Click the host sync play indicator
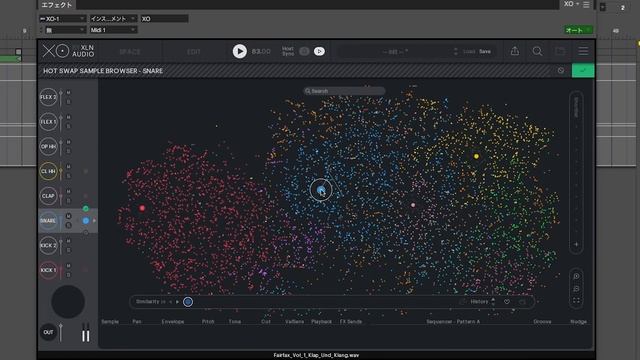 pyautogui.click(x=319, y=51)
